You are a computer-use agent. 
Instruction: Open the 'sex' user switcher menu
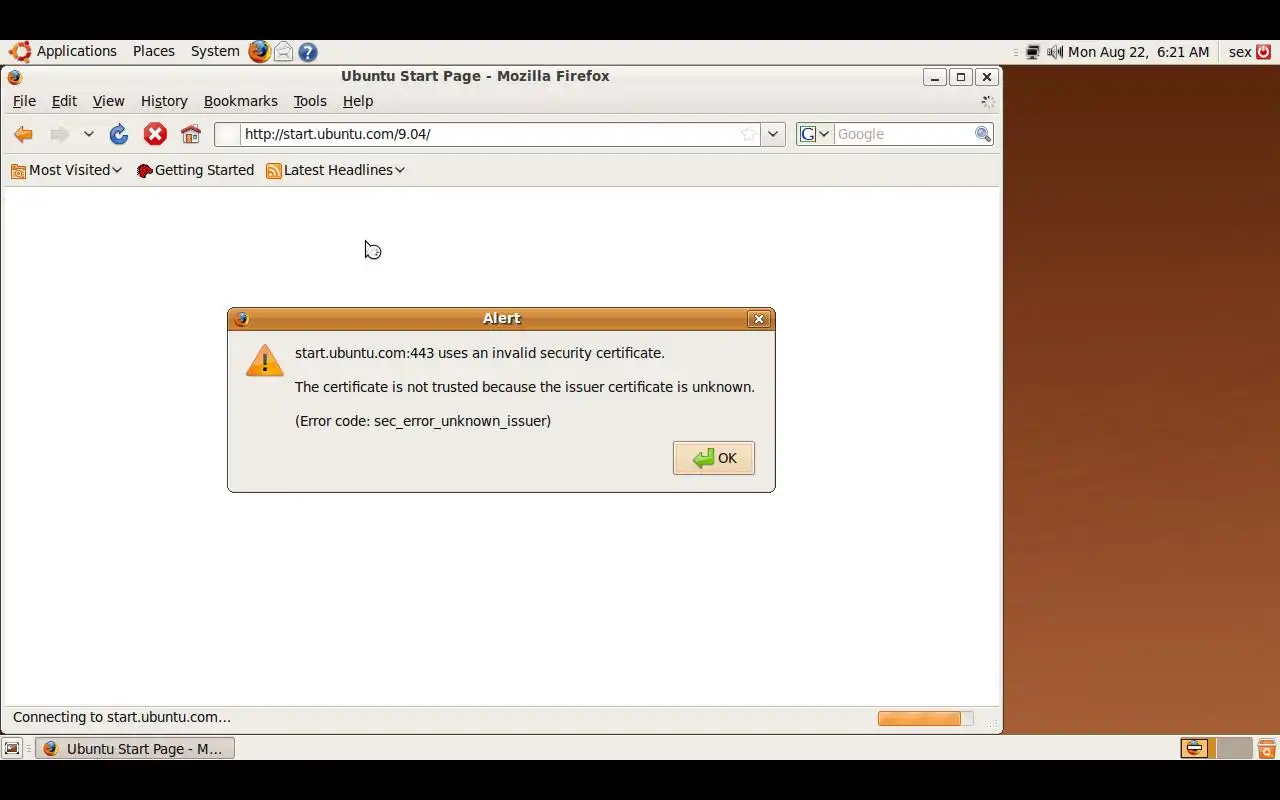(x=1240, y=52)
